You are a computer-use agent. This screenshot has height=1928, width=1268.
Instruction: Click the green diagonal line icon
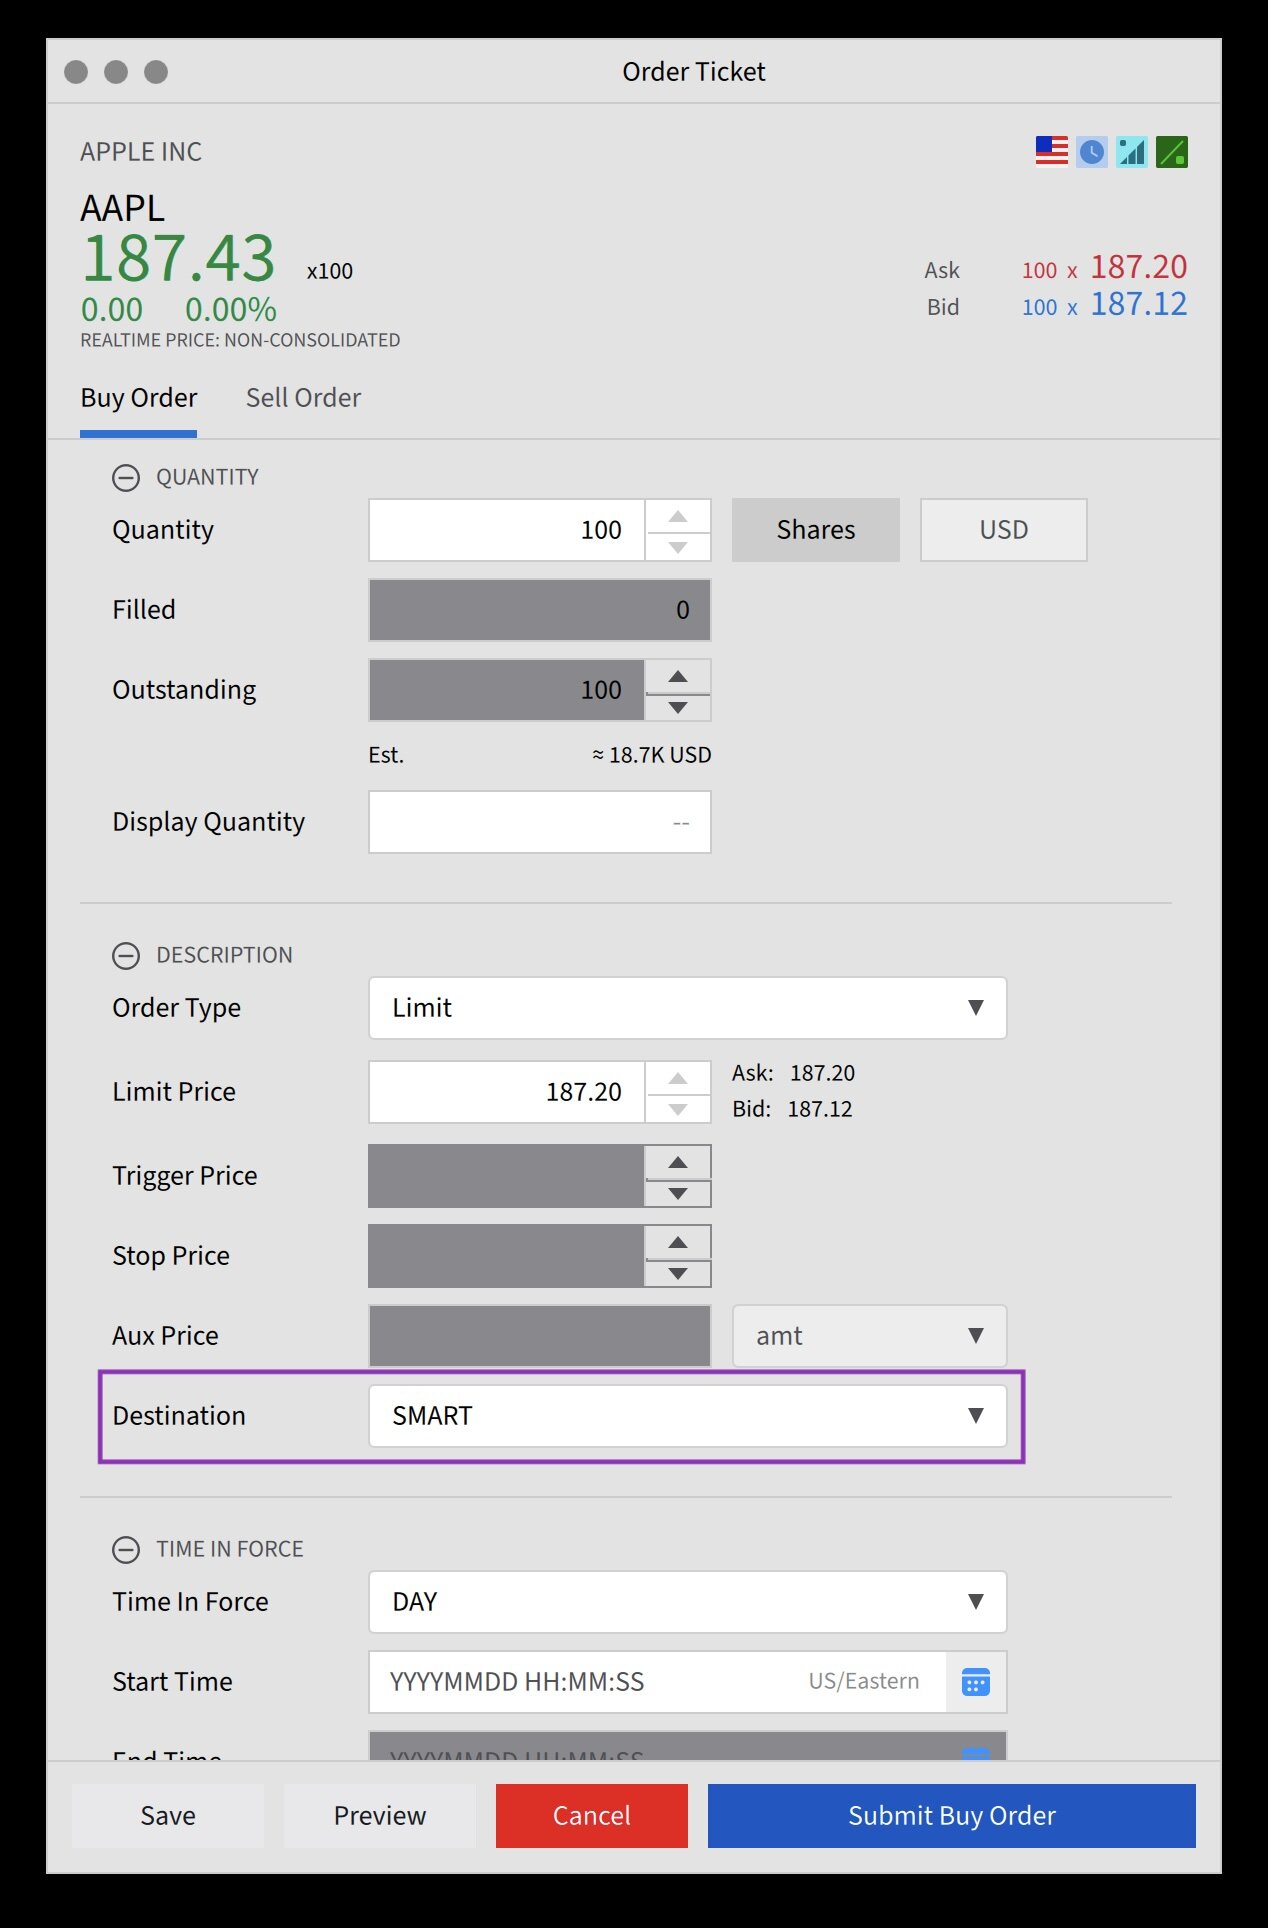1172,151
